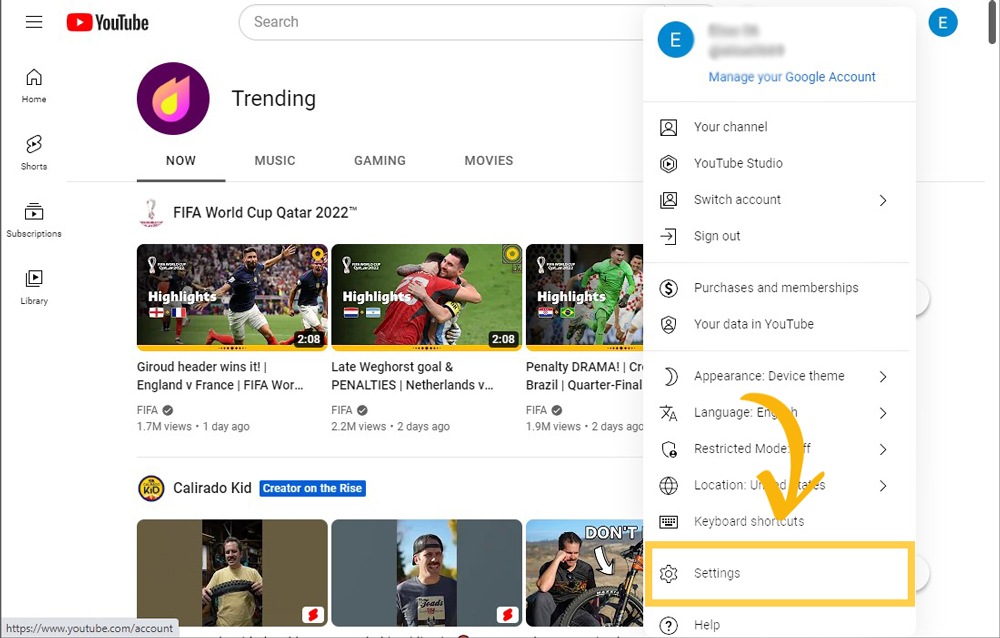
Task: Open YouTube Studio menu entry
Action: 779,163
